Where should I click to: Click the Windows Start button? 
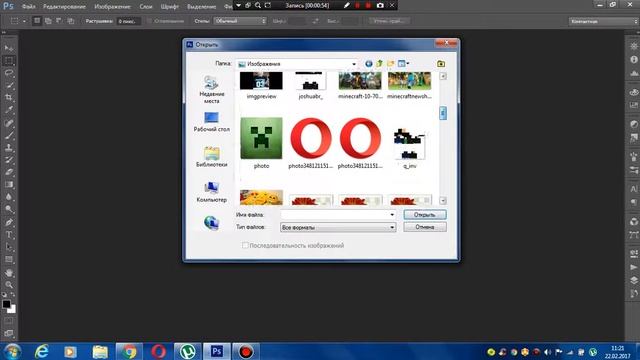[12, 351]
